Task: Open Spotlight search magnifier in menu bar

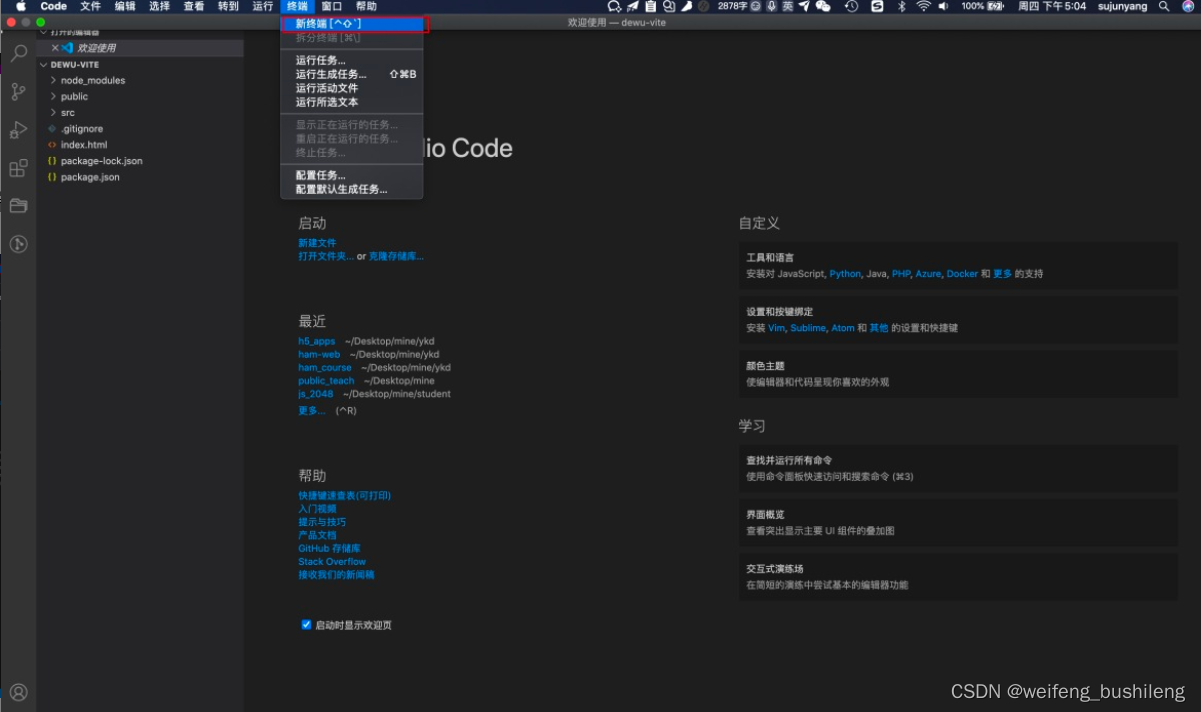Action: pyautogui.click(x=1163, y=6)
